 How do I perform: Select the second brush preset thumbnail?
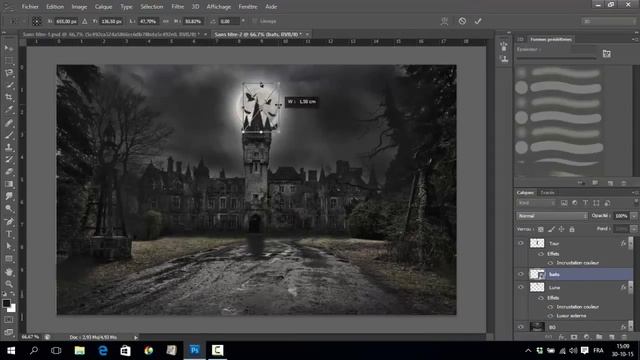tap(521, 87)
